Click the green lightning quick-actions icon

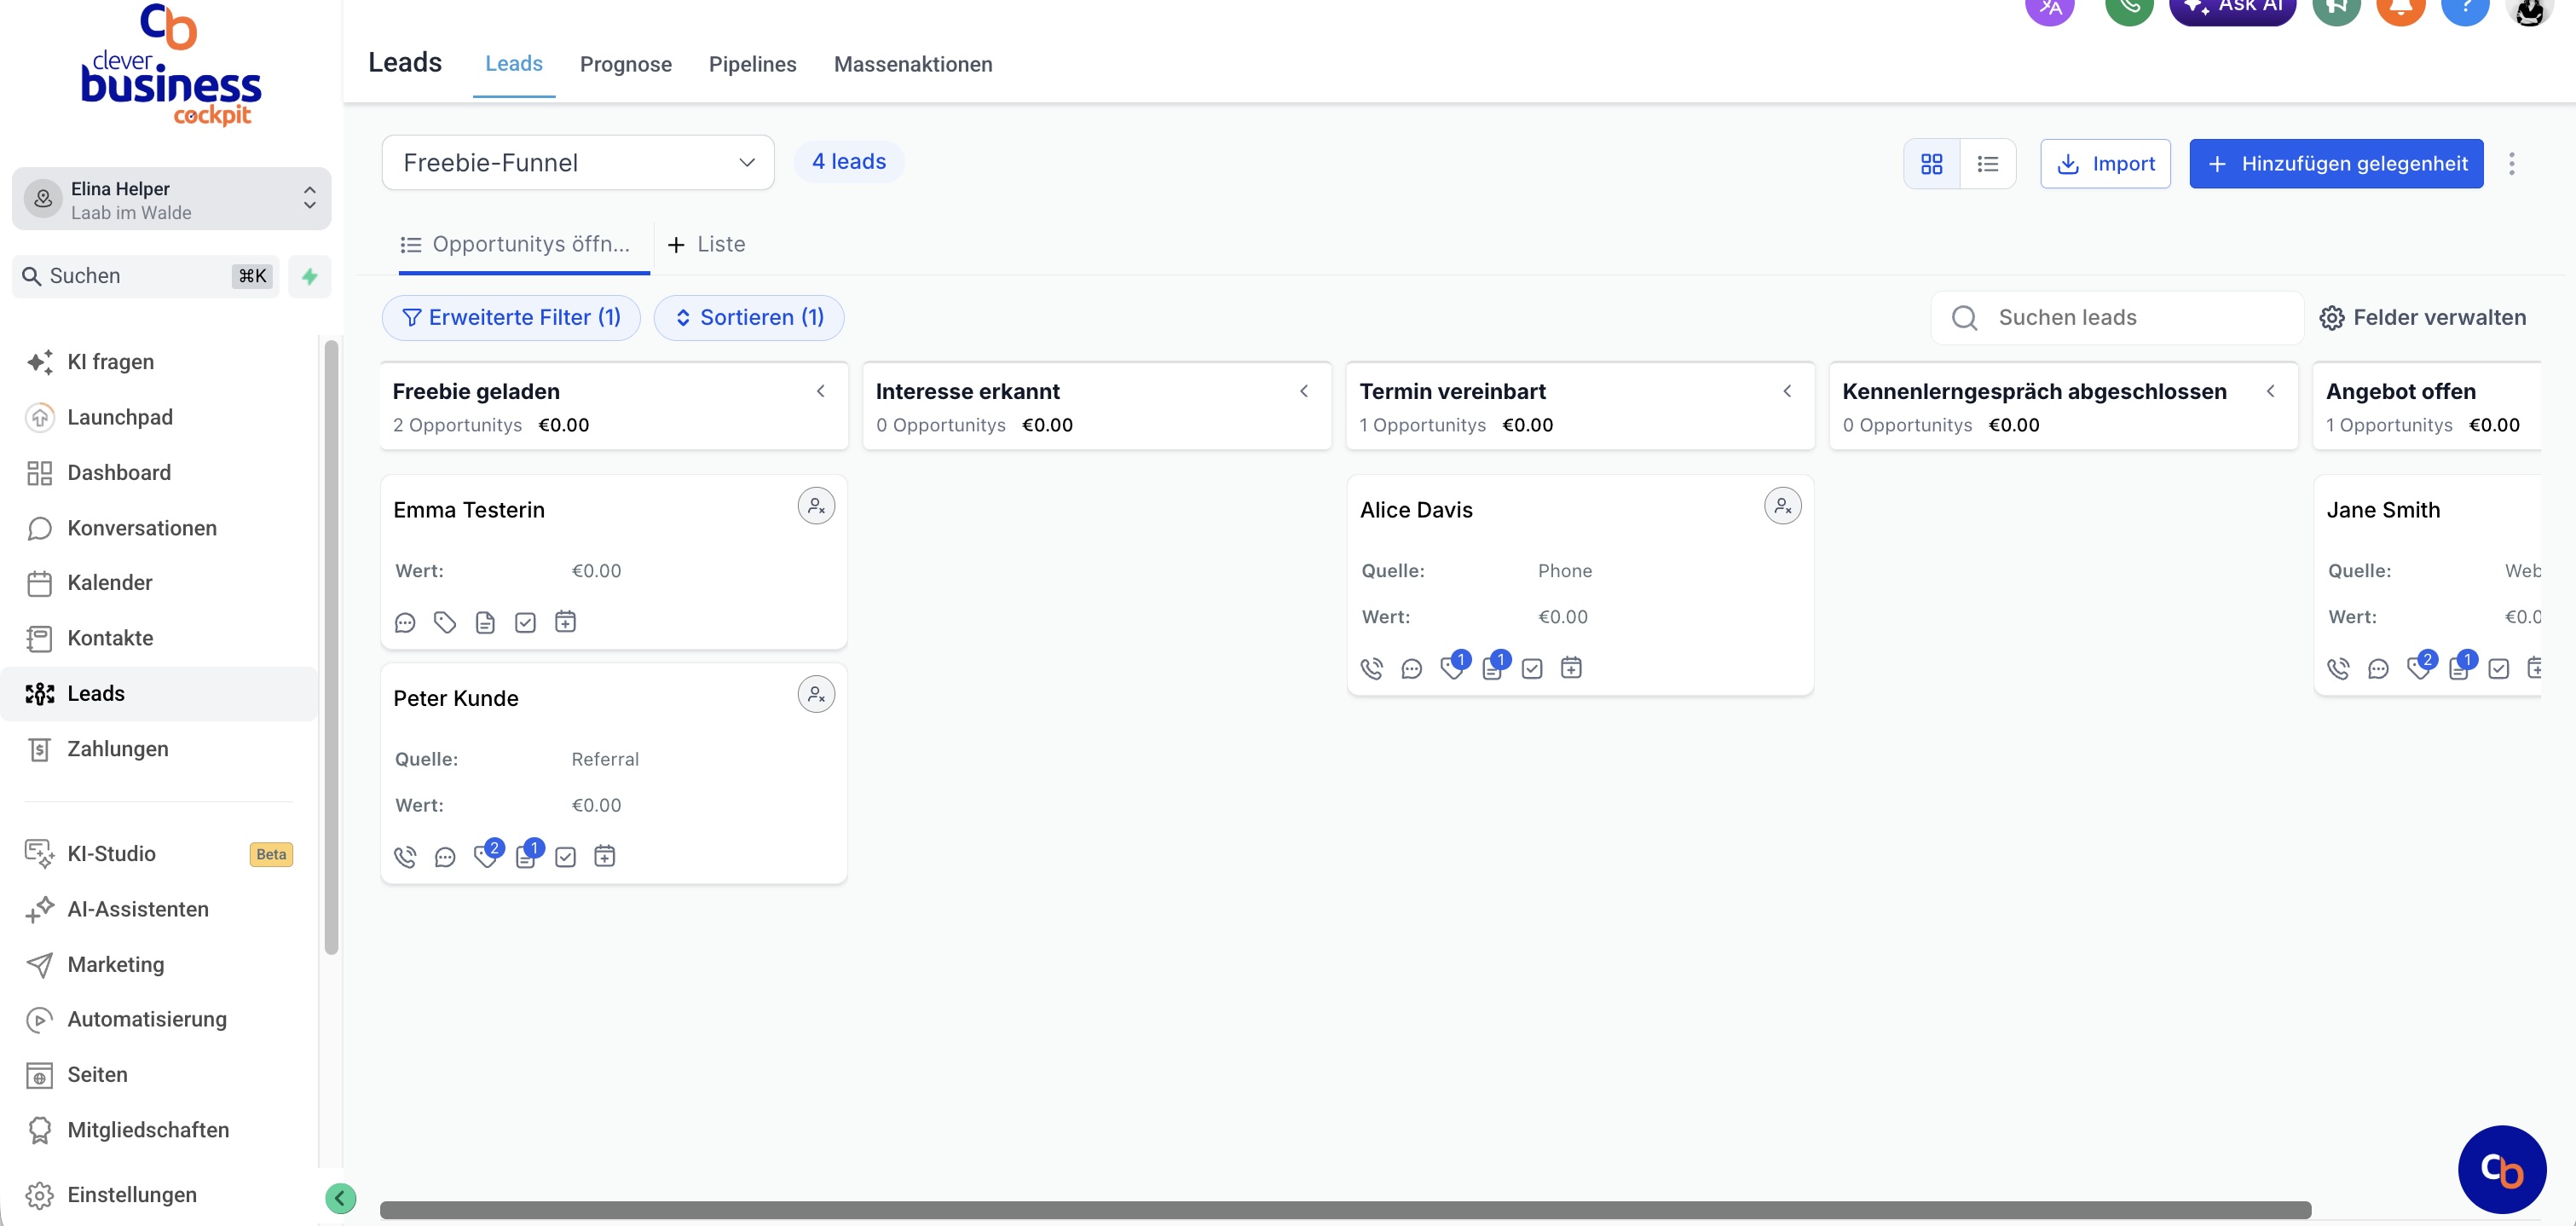click(x=310, y=276)
